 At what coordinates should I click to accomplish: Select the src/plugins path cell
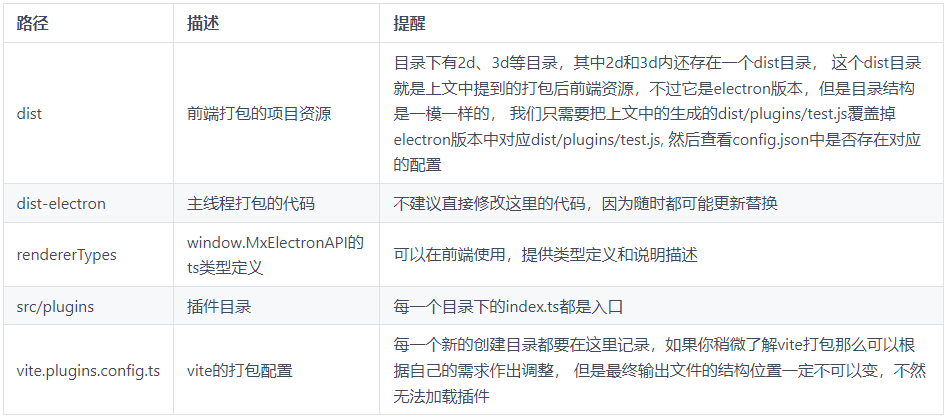coord(56,305)
